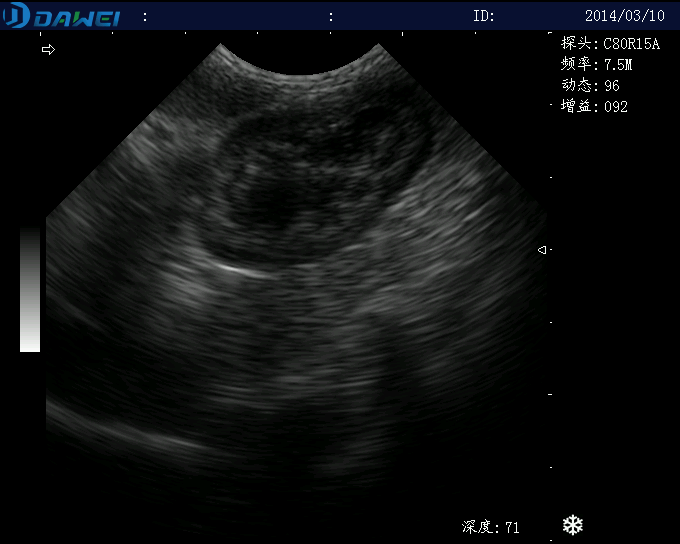Click the grayscale brightness bar
The image size is (680, 544).
tap(30, 289)
